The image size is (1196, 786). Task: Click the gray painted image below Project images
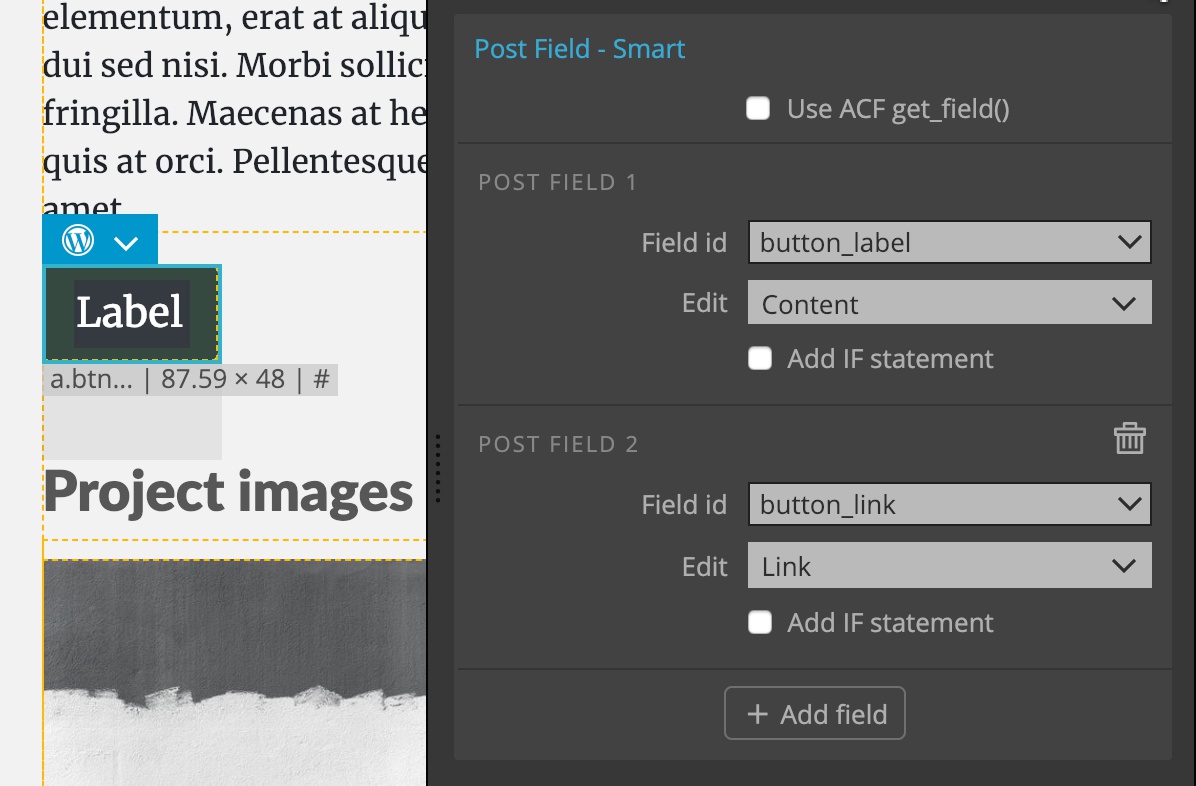click(x=235, y=673)
